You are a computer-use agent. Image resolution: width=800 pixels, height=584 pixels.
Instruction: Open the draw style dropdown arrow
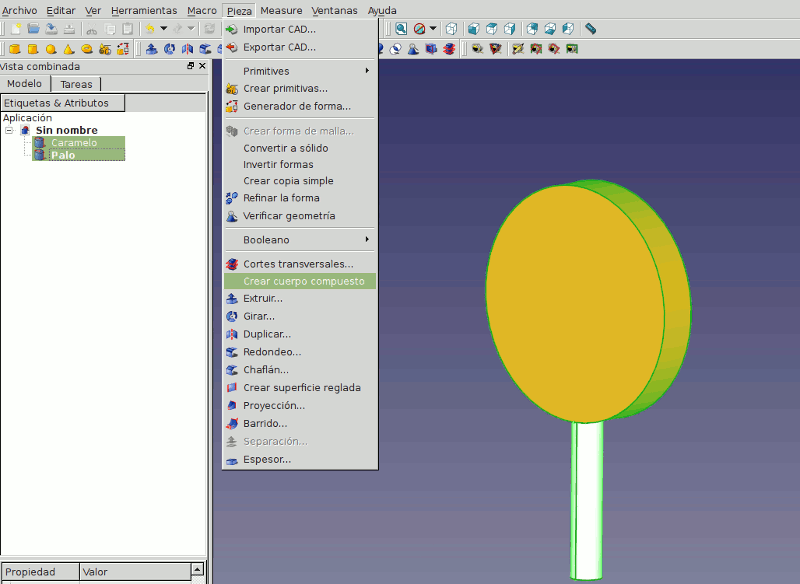433,29
